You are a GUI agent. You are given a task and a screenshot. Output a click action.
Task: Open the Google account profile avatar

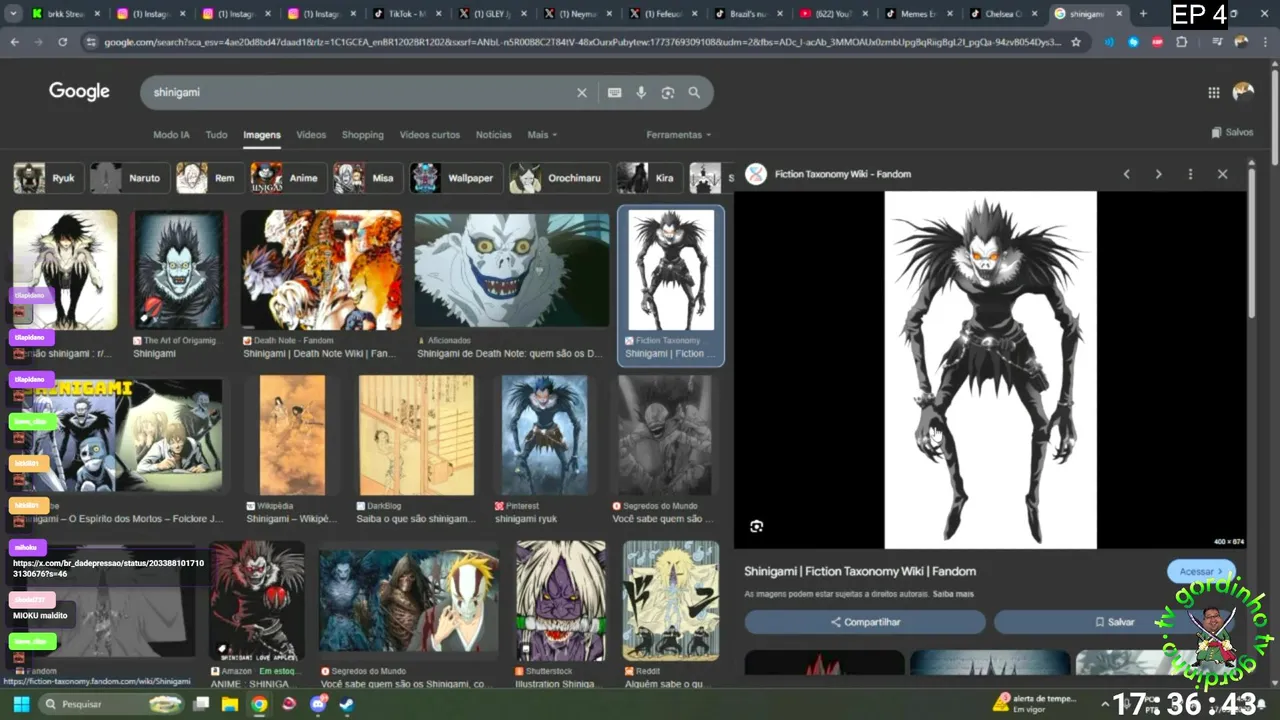coord(1243,92)
